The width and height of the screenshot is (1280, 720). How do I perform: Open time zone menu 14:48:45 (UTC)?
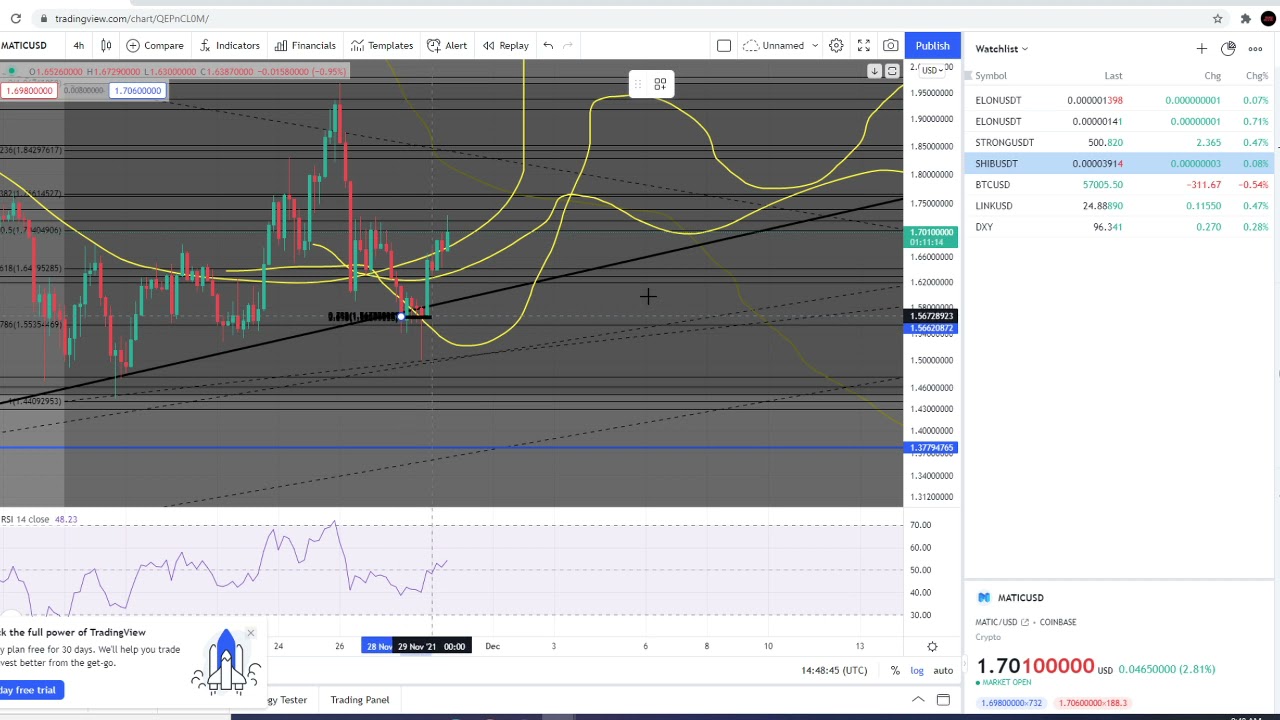click(x=834, y=670)
